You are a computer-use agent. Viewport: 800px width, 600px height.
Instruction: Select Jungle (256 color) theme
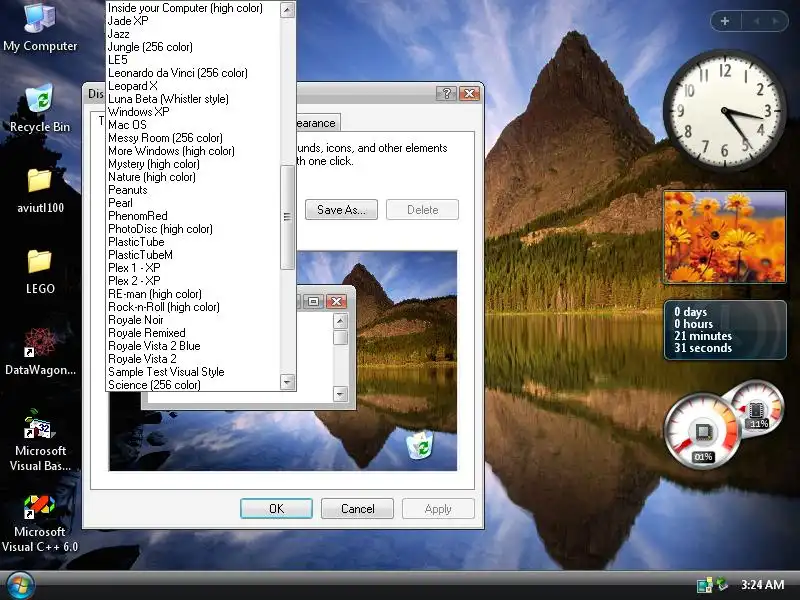[193, 47]
